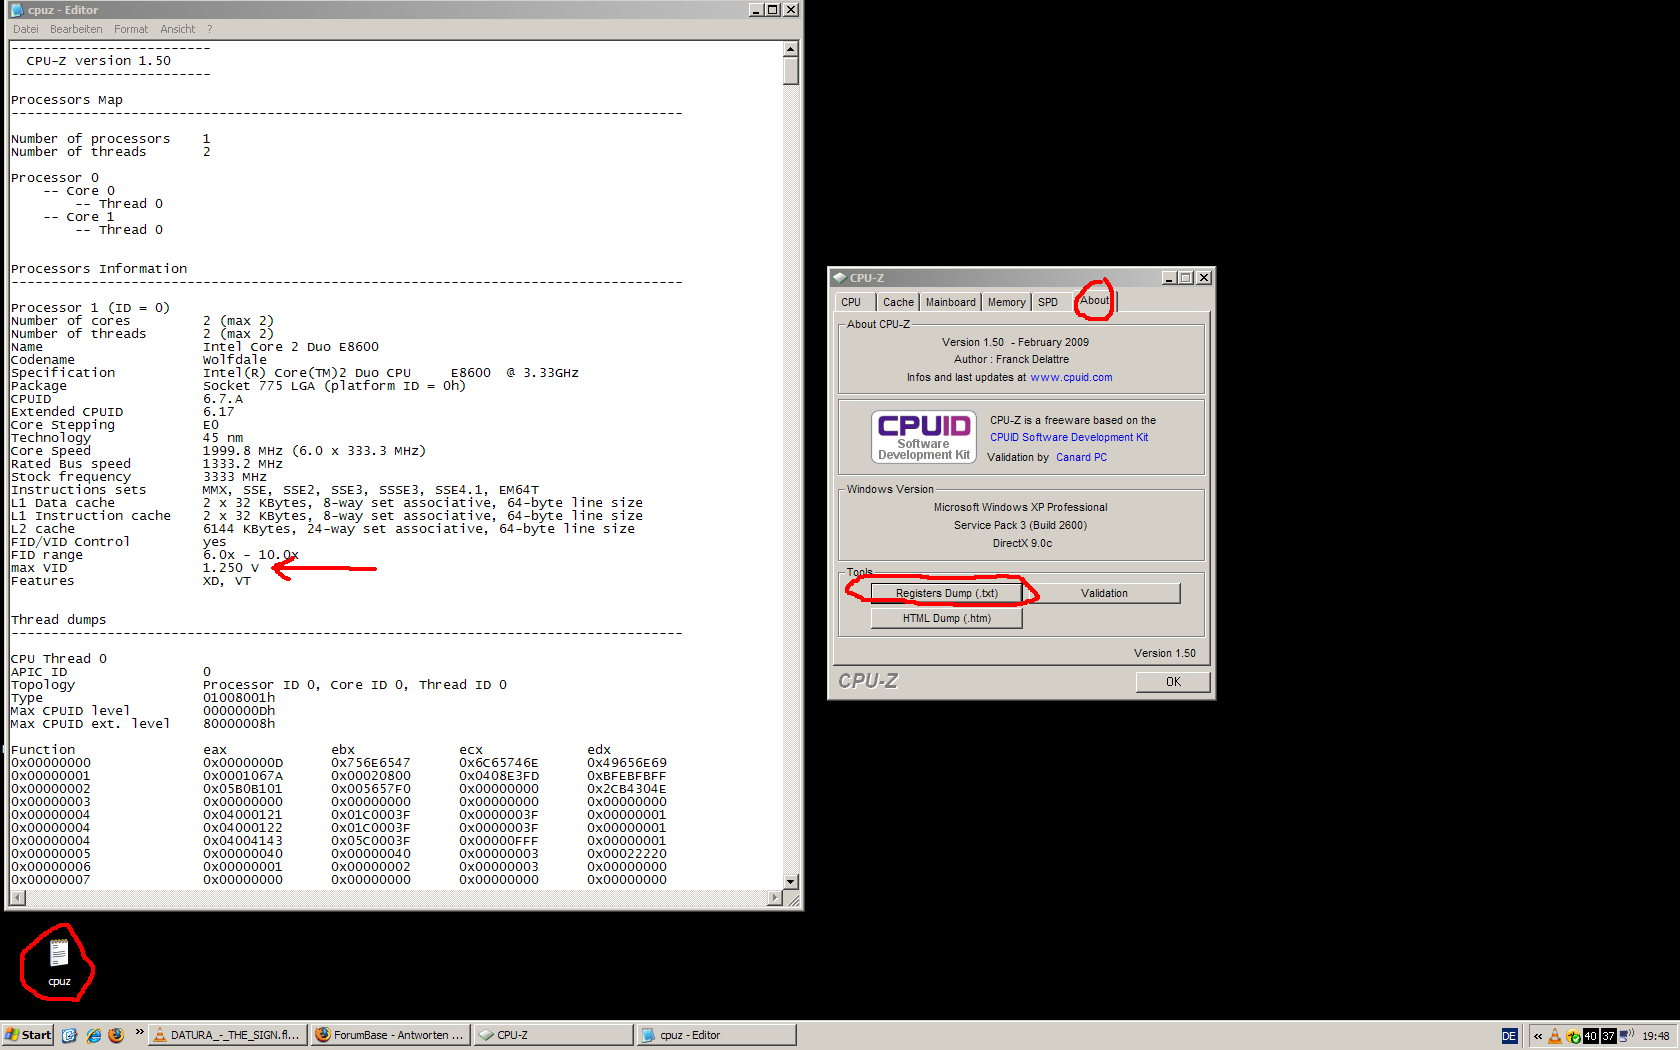This screenshot has height=1050, width=1680.
Task: Open the Ansicht menu in Editor
Action: pos(178,29)
